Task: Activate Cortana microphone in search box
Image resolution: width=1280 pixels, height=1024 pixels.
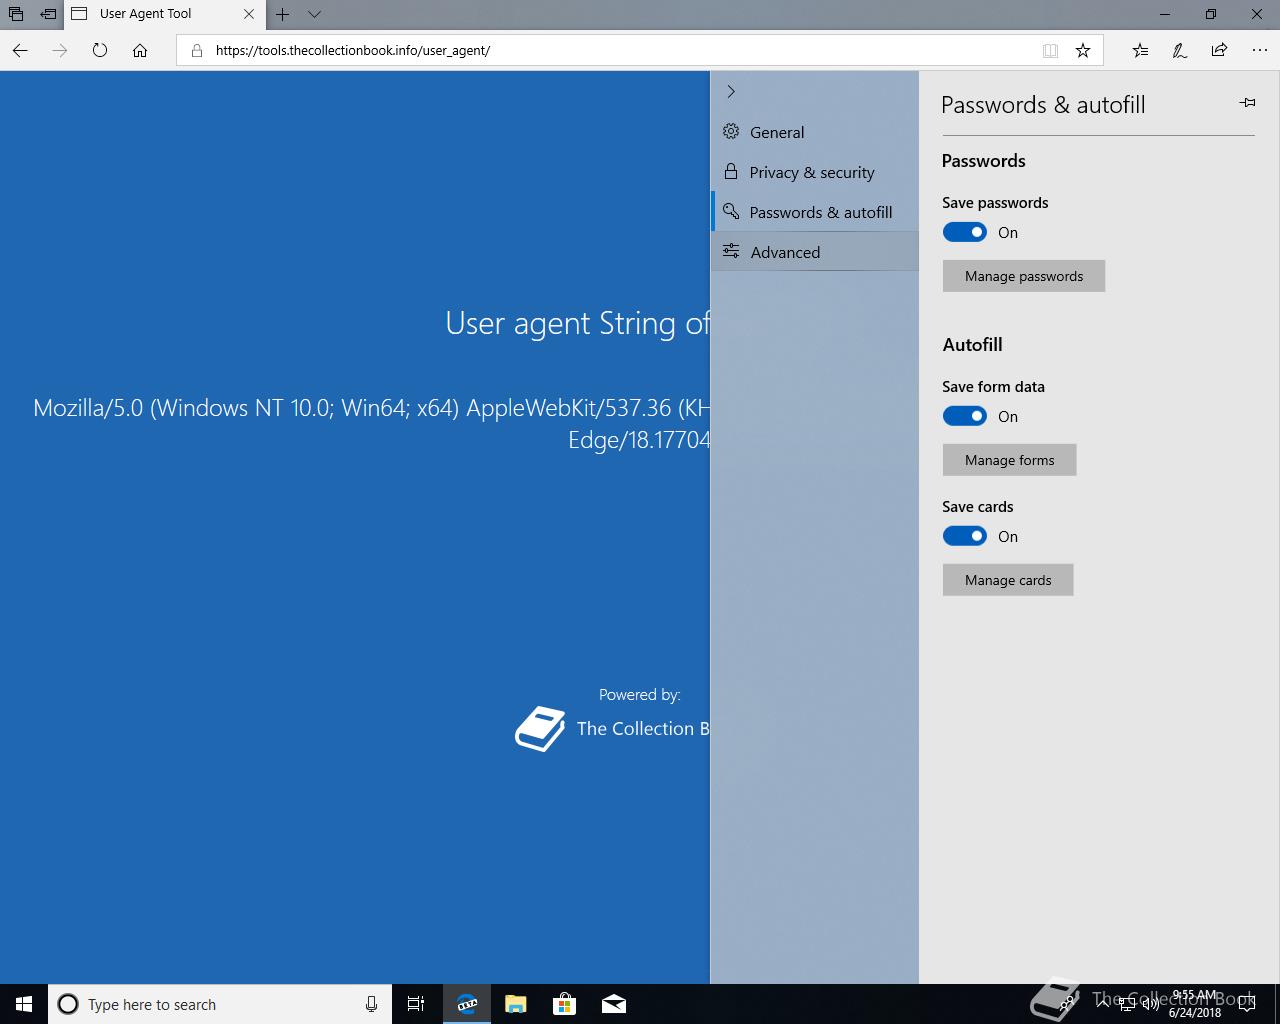Action: pyautogui.click(x=371, y=1004)
